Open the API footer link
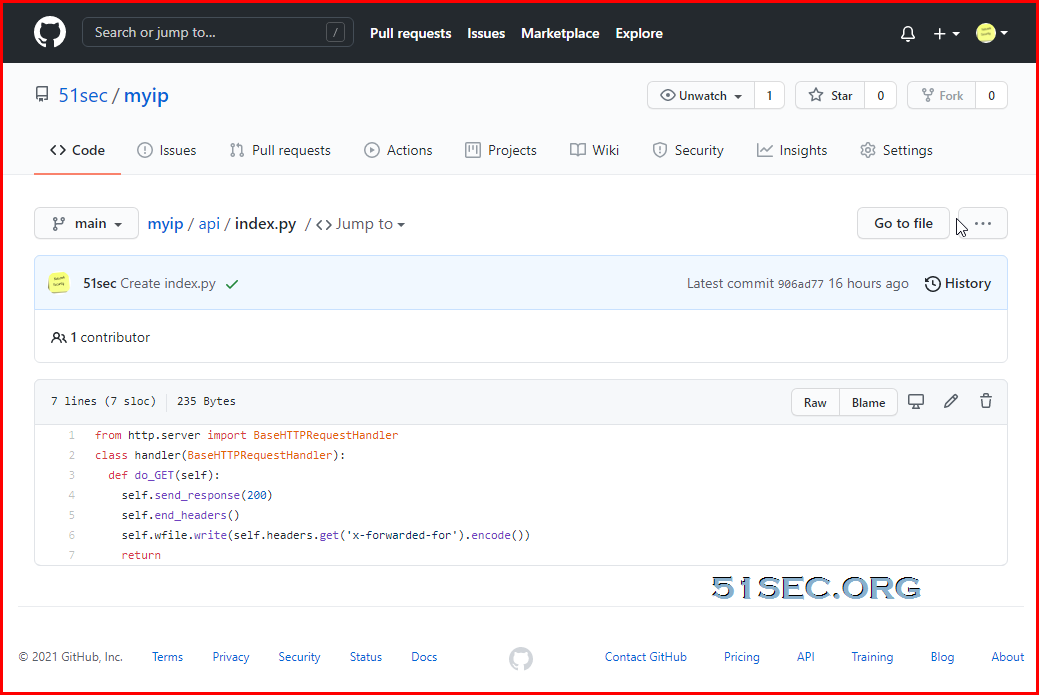The height and width of the screenshot is (695, 1039). click(806, 657)
